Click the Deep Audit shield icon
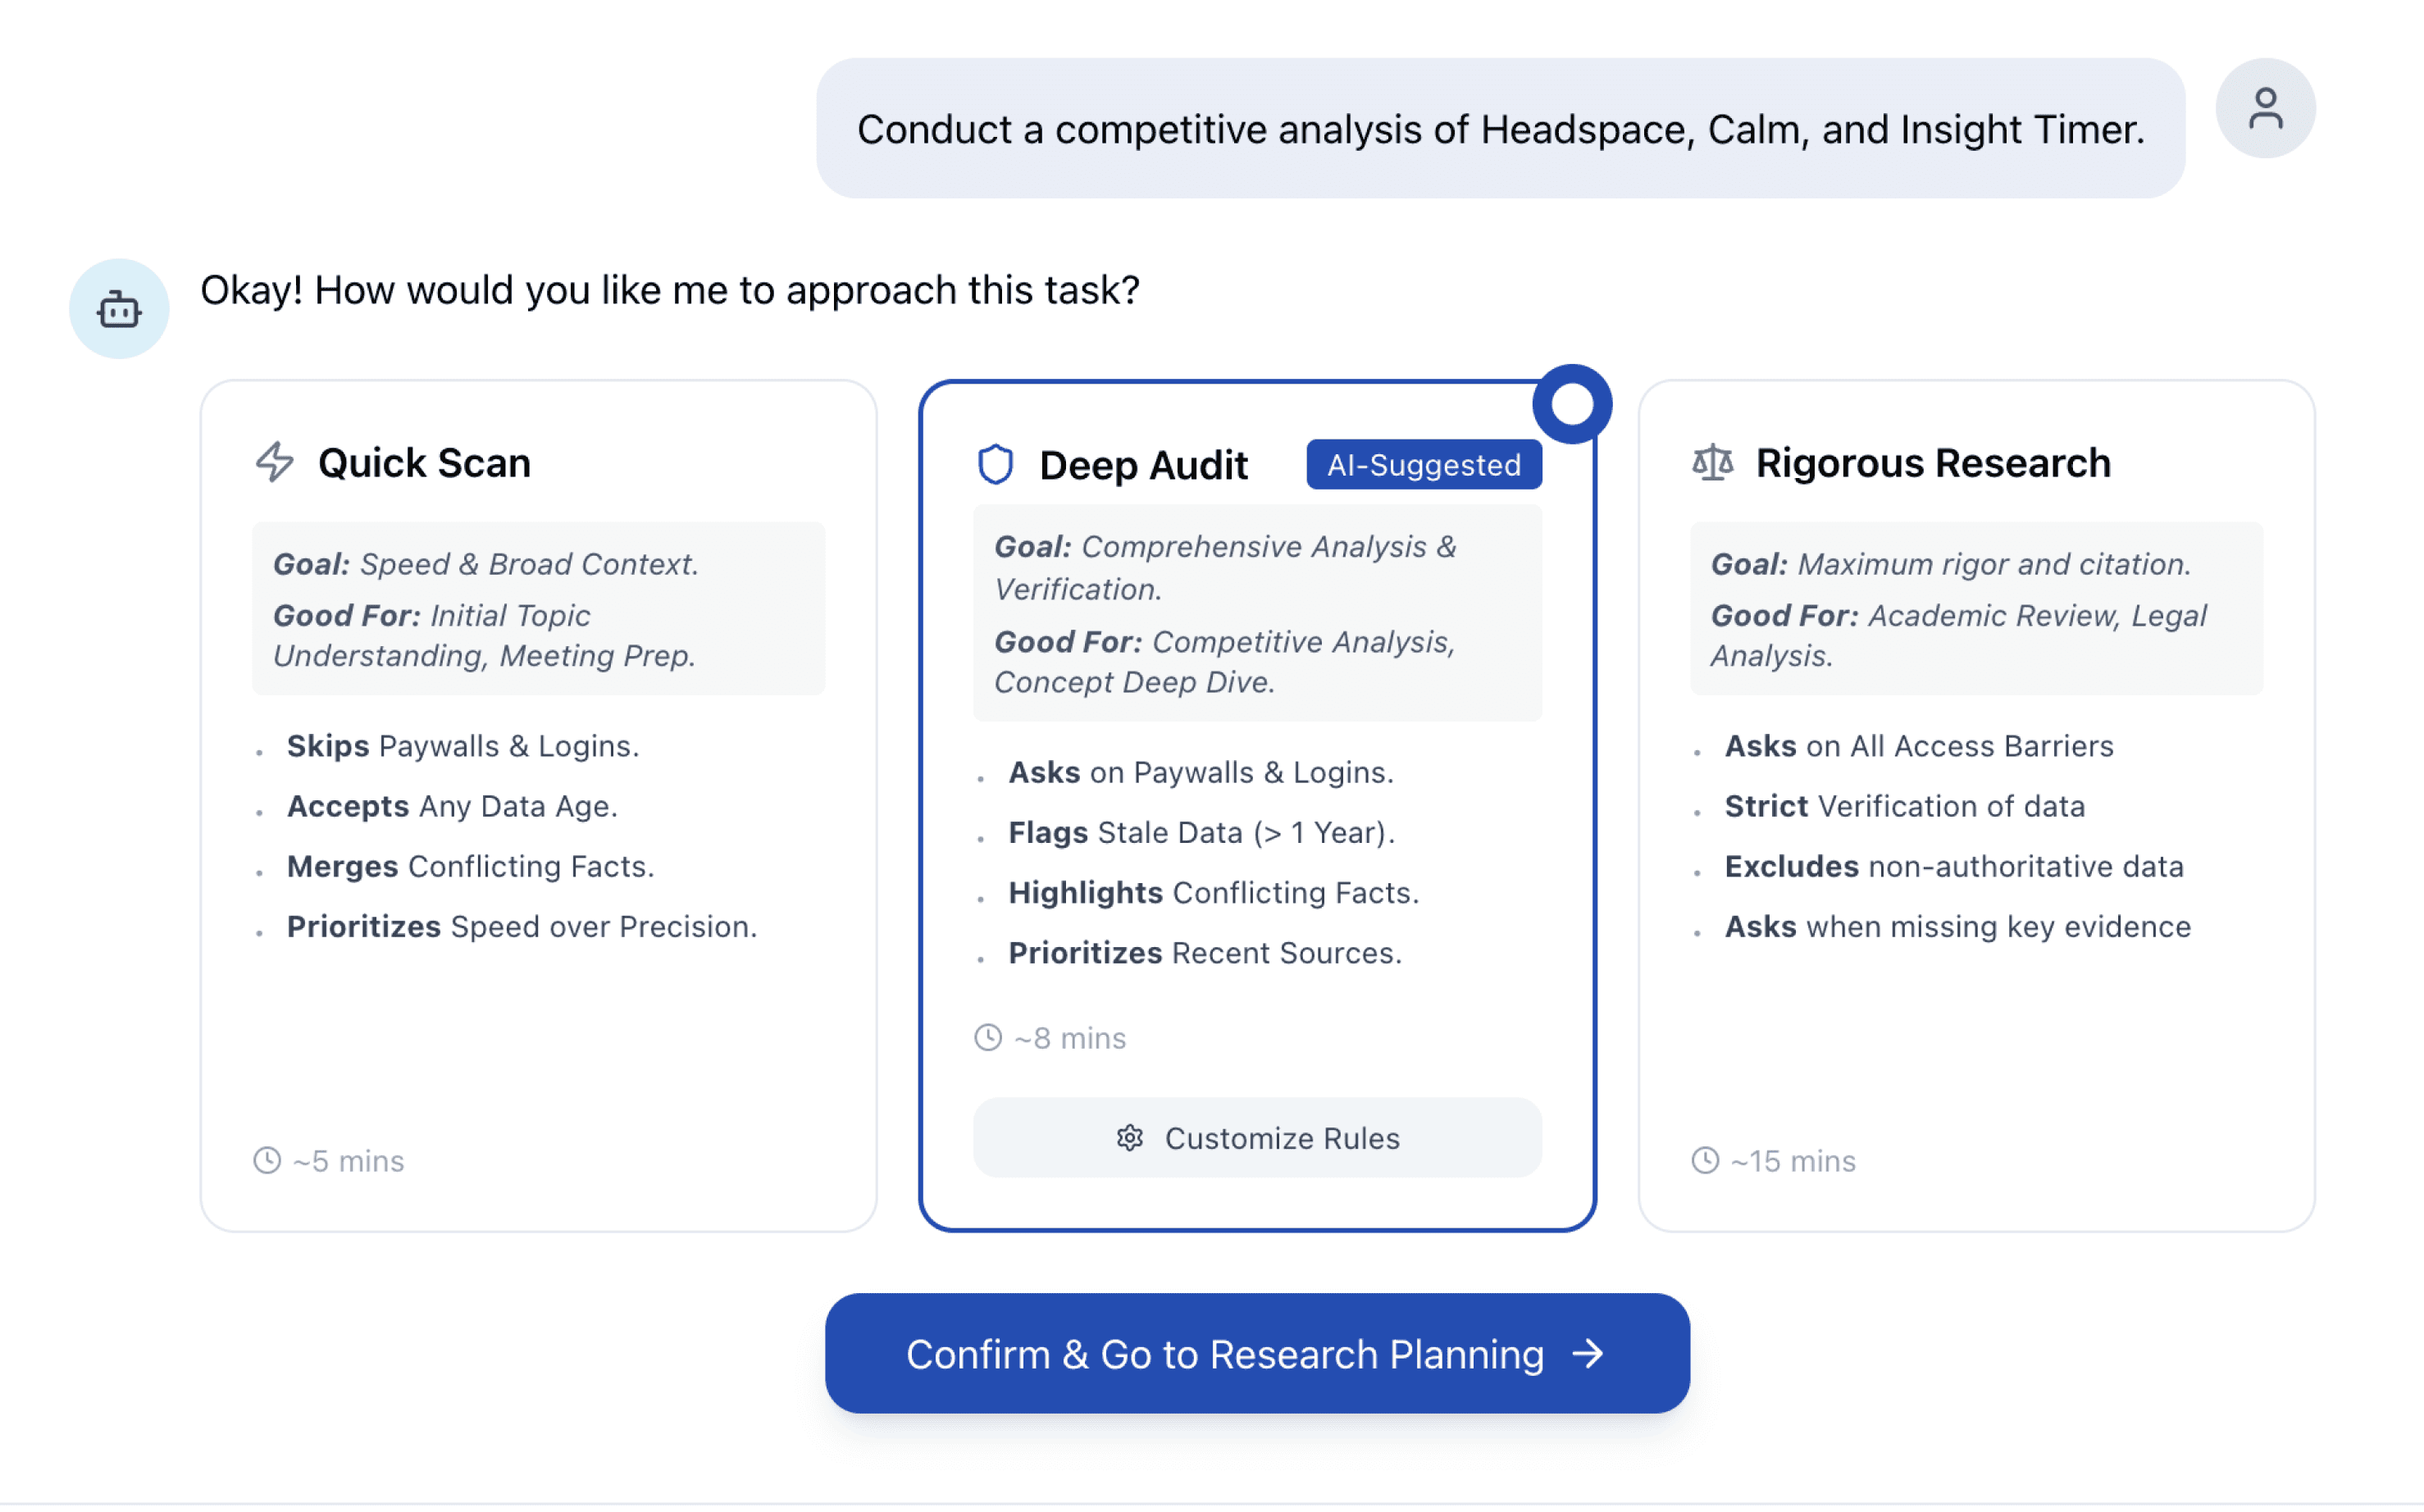Viewport: 2424px width, 1512px height. pyautogui.click(x=995, y=465)
